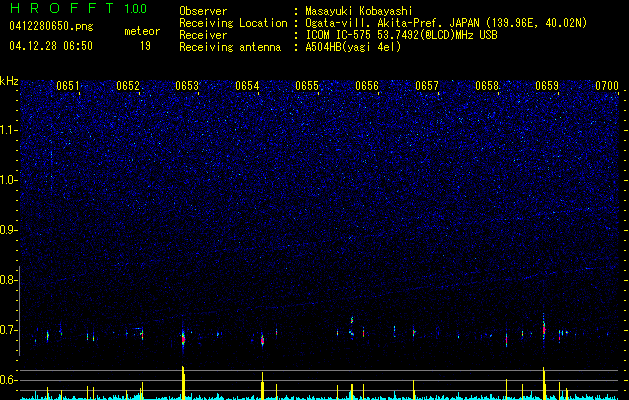Click the 0.7 kHz frequency axis label
The height and width of the screenshot is (400, 629).
pyautogui.click(x=9, y=330)
